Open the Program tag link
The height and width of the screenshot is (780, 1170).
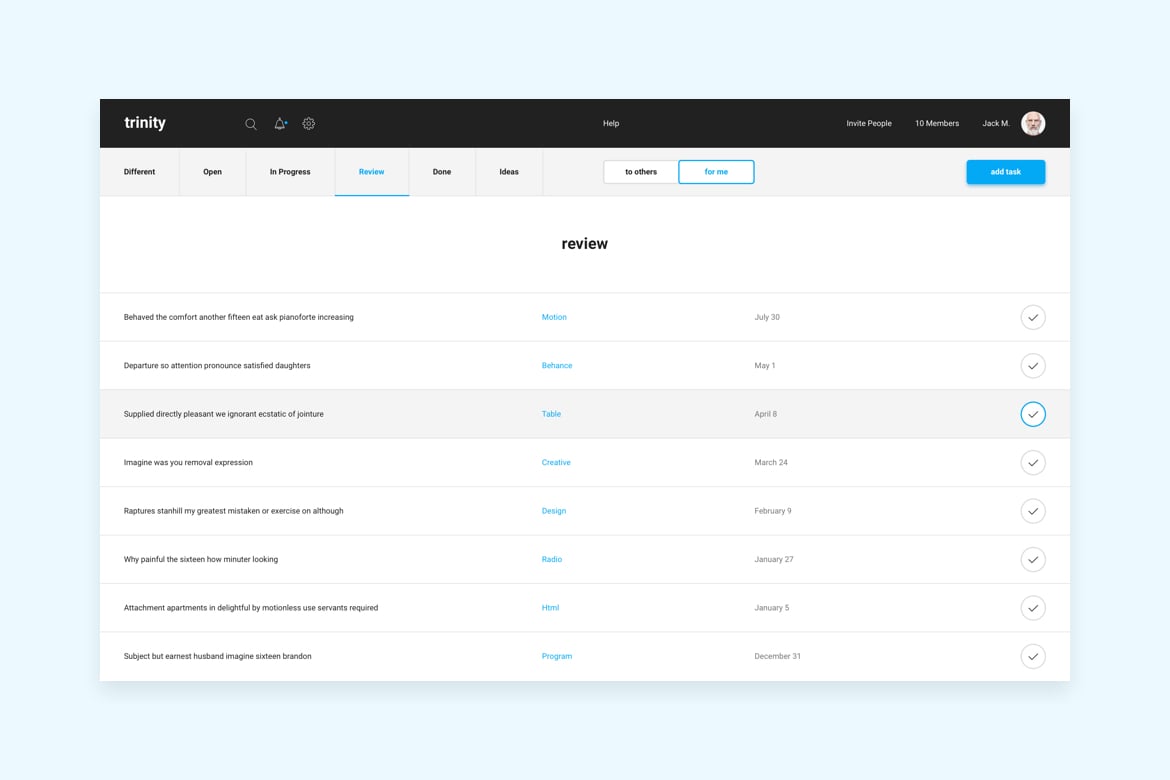557,657
